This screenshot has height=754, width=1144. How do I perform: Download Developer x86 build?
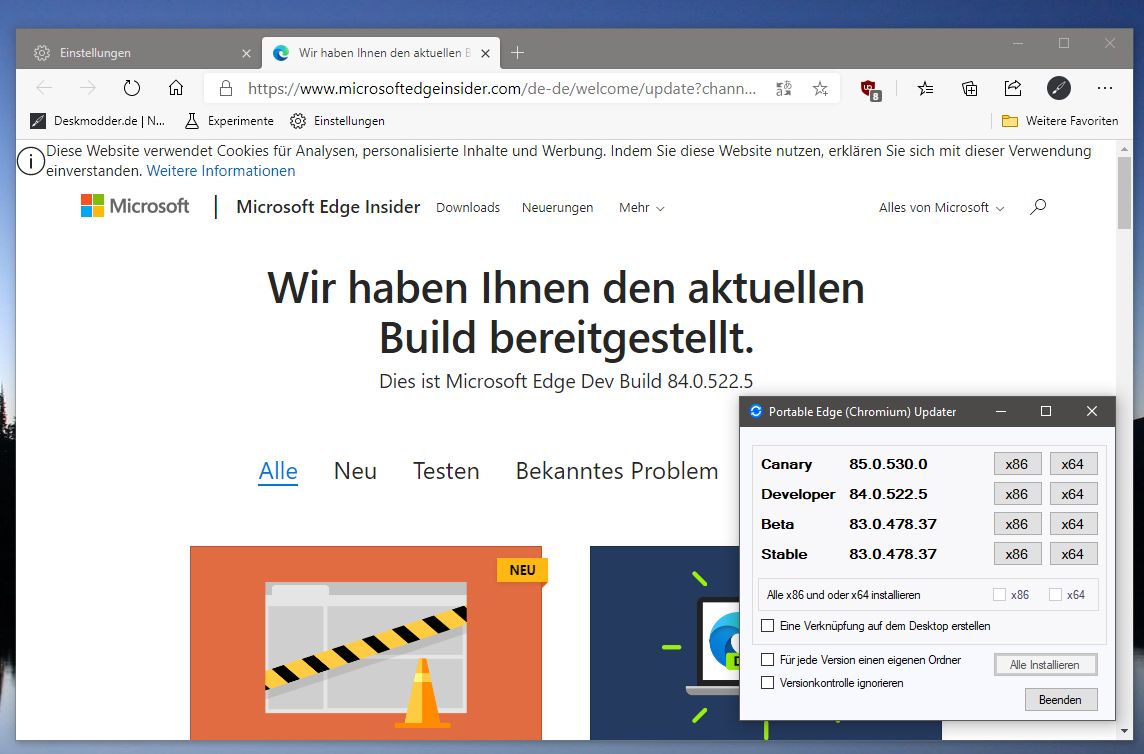(x=1017, y=494)
